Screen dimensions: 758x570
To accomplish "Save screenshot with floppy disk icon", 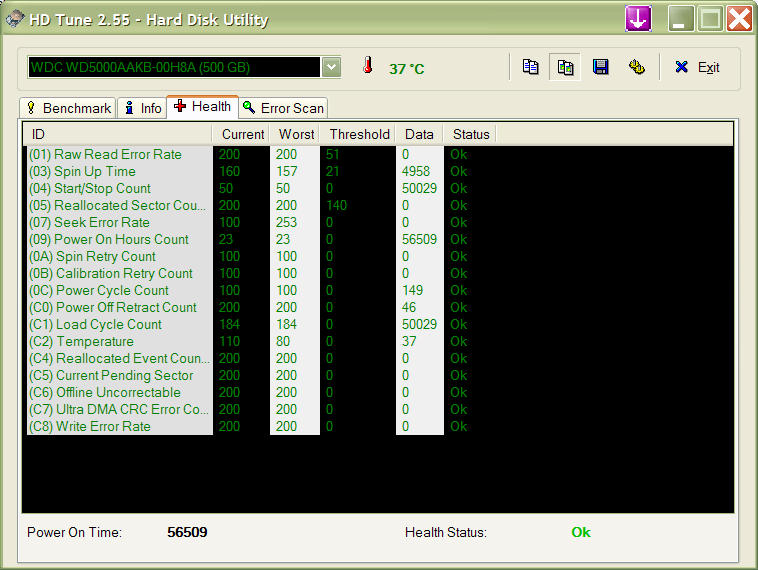I will pyautogui.click(x=600, y=67).
